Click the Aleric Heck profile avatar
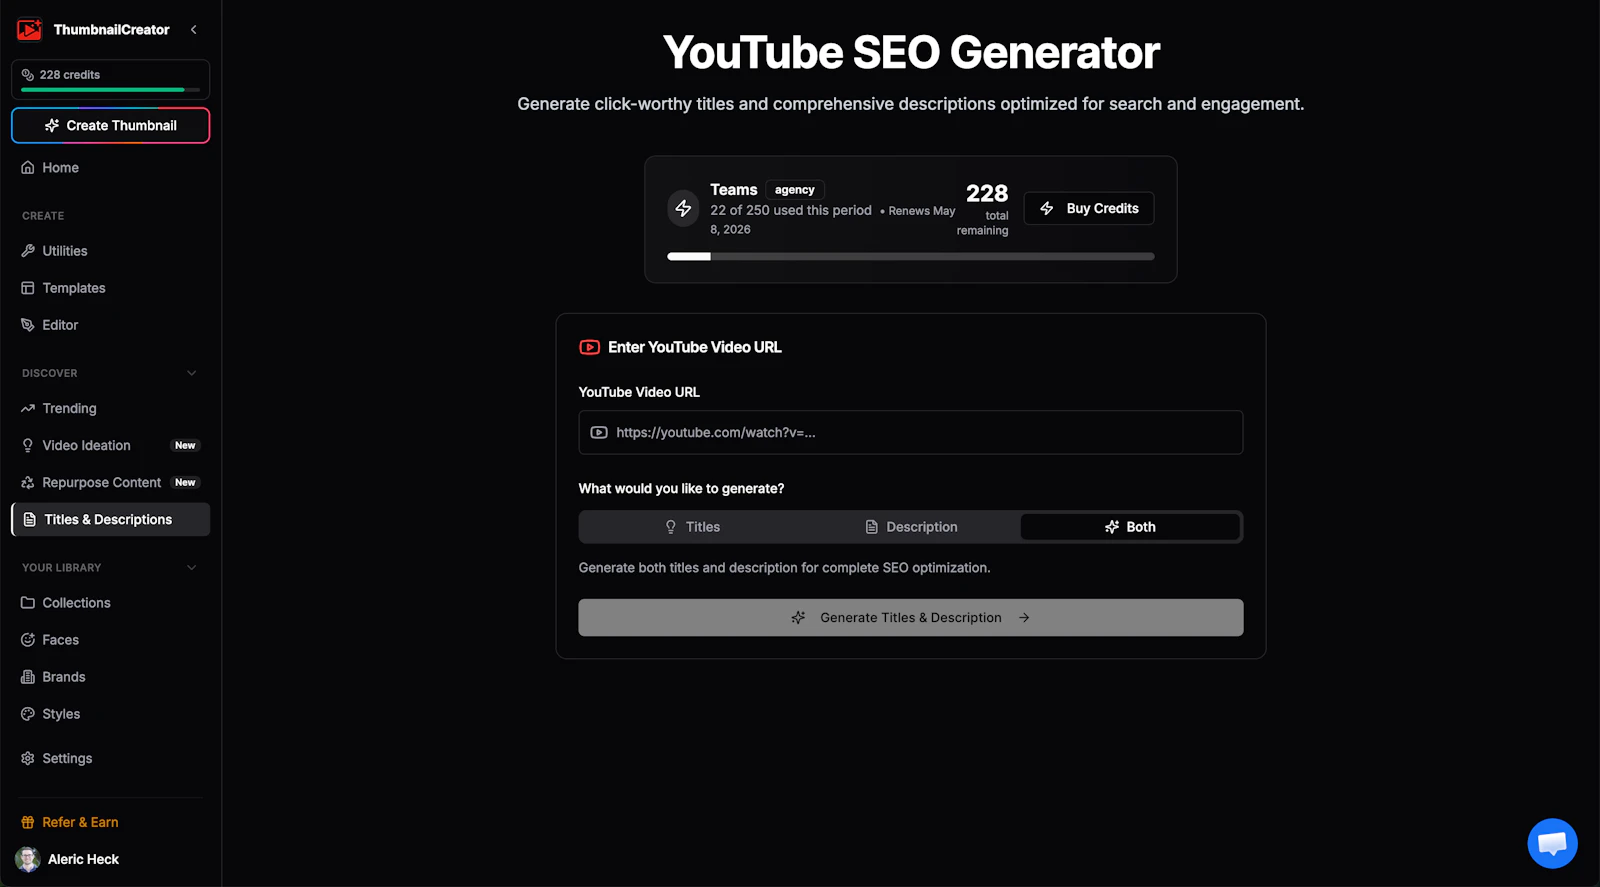This screenshot has width=1600, height=887. [28, 859]
